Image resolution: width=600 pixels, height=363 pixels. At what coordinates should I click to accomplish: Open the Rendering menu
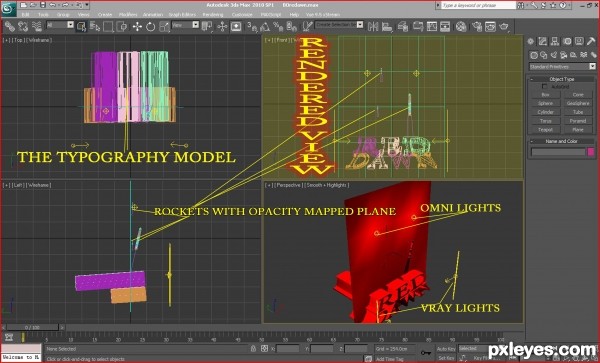(213, 15)
